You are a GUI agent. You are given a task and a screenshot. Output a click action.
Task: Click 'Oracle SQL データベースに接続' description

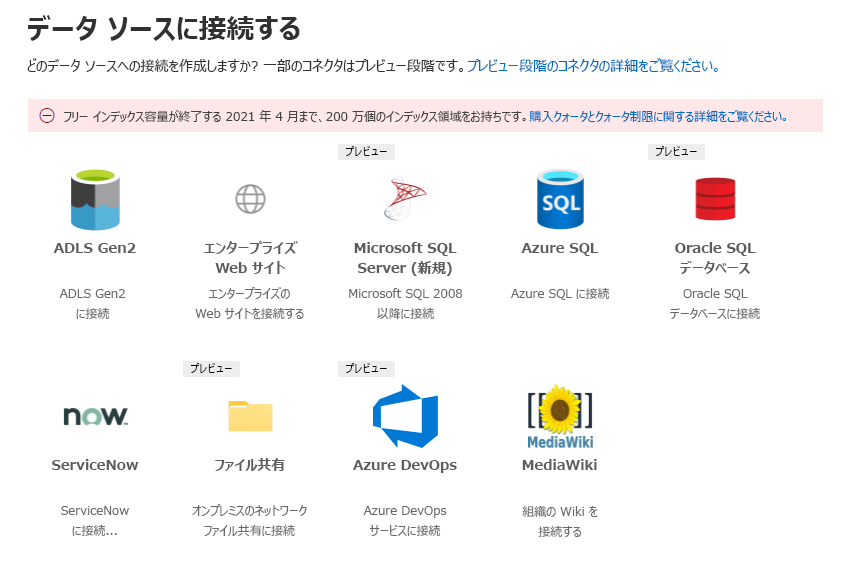point(715,304)
